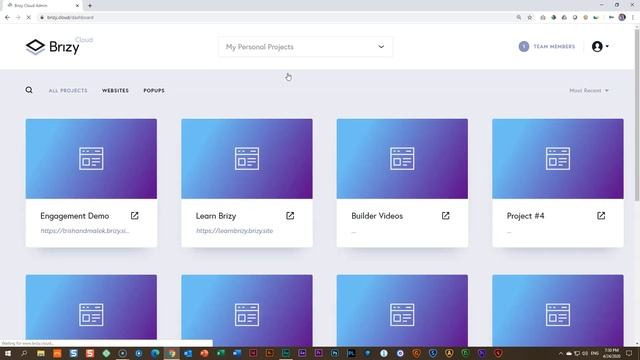This screenshot has width=640, height=360.
Task: Open the Project #4 thumbnail
Action: click(x=558, y=159)
